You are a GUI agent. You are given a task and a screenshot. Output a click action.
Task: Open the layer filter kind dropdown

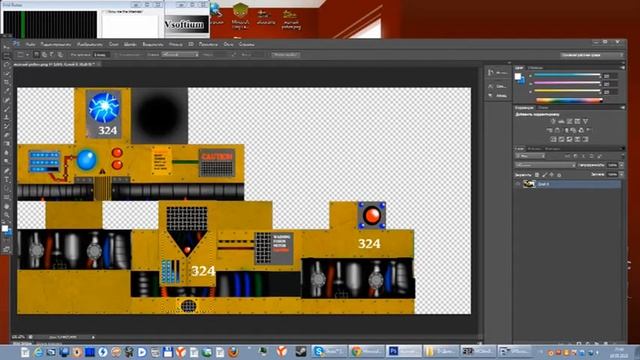point(530,156)
